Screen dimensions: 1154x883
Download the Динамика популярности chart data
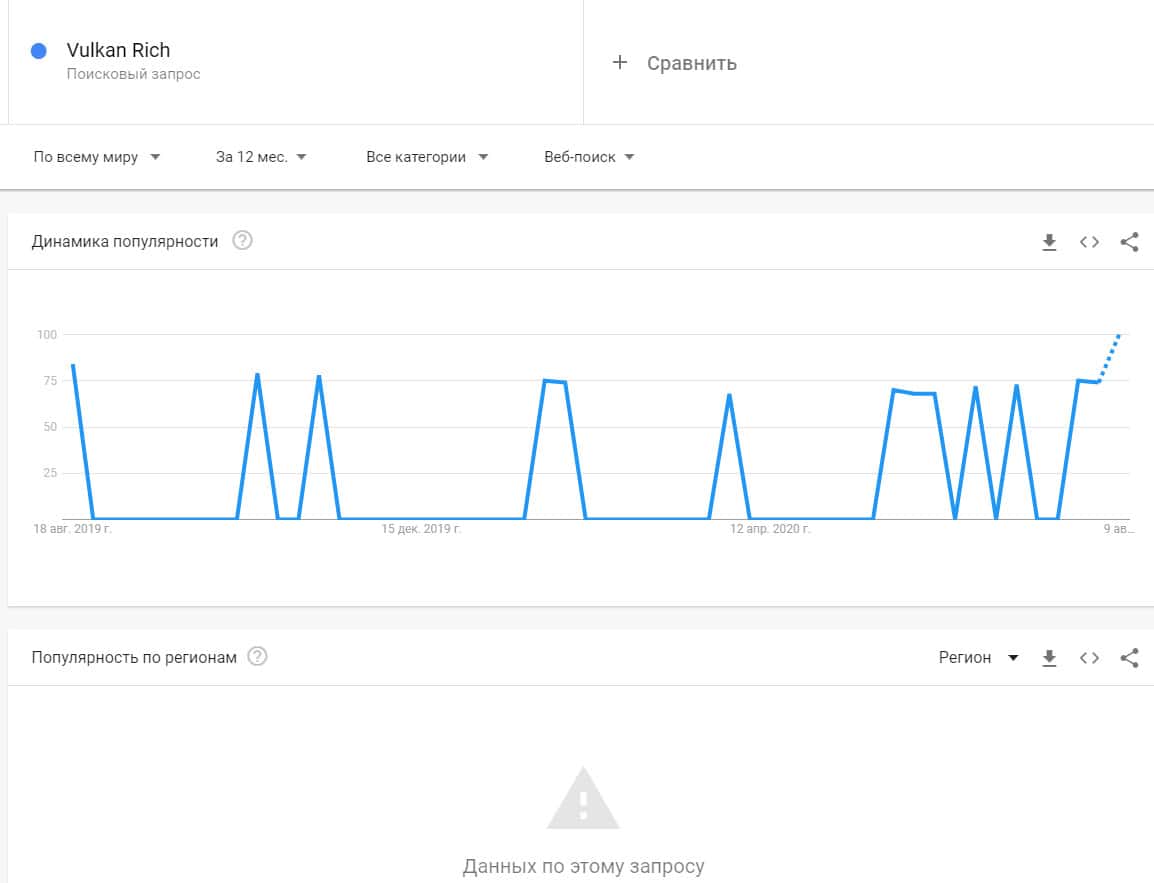(1049, 242)
